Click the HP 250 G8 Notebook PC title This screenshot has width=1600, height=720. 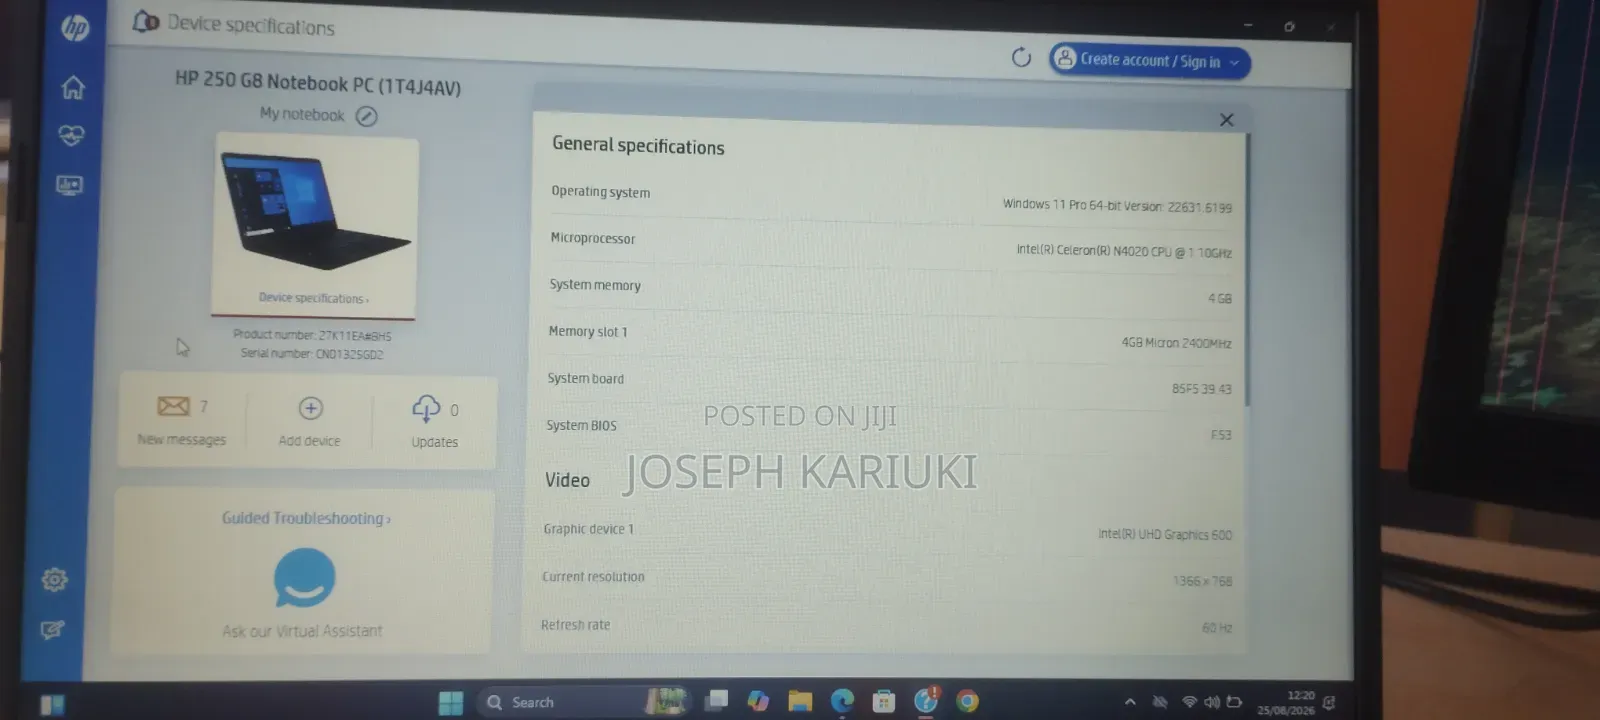[318, 83]
